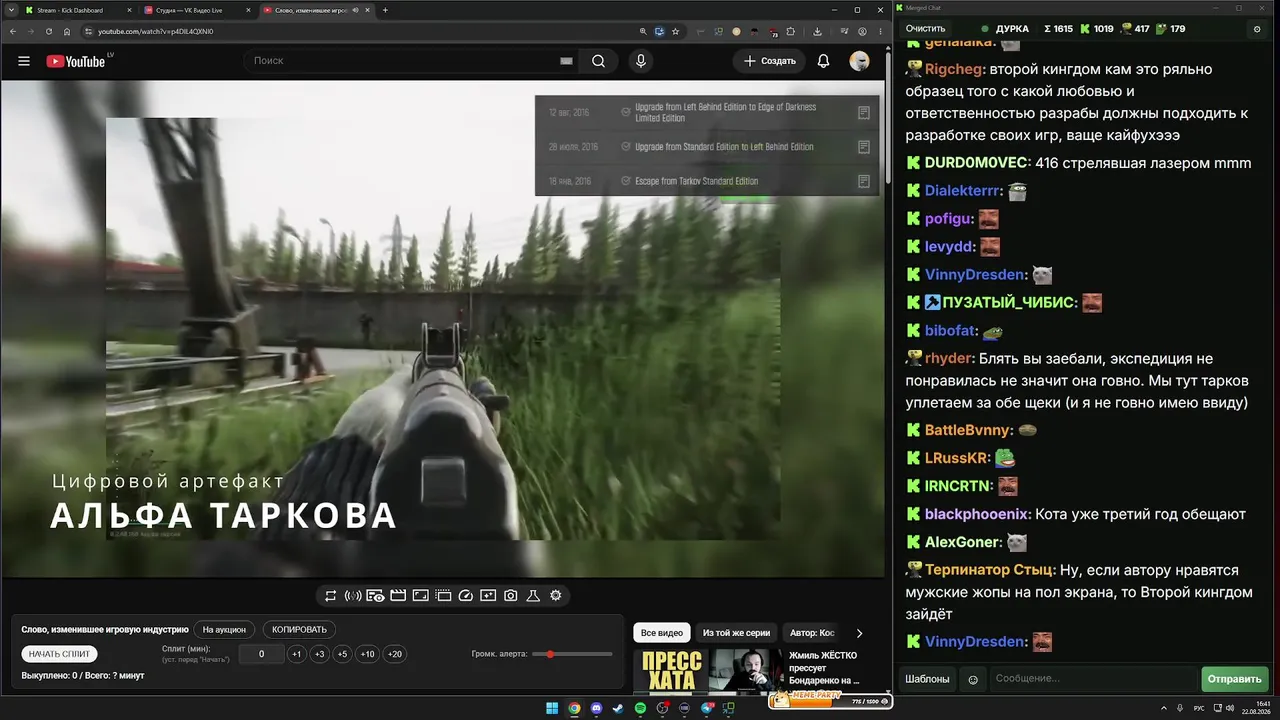Take a screenshot with the camera icon
1280x720 pixels.
point(510,596)
